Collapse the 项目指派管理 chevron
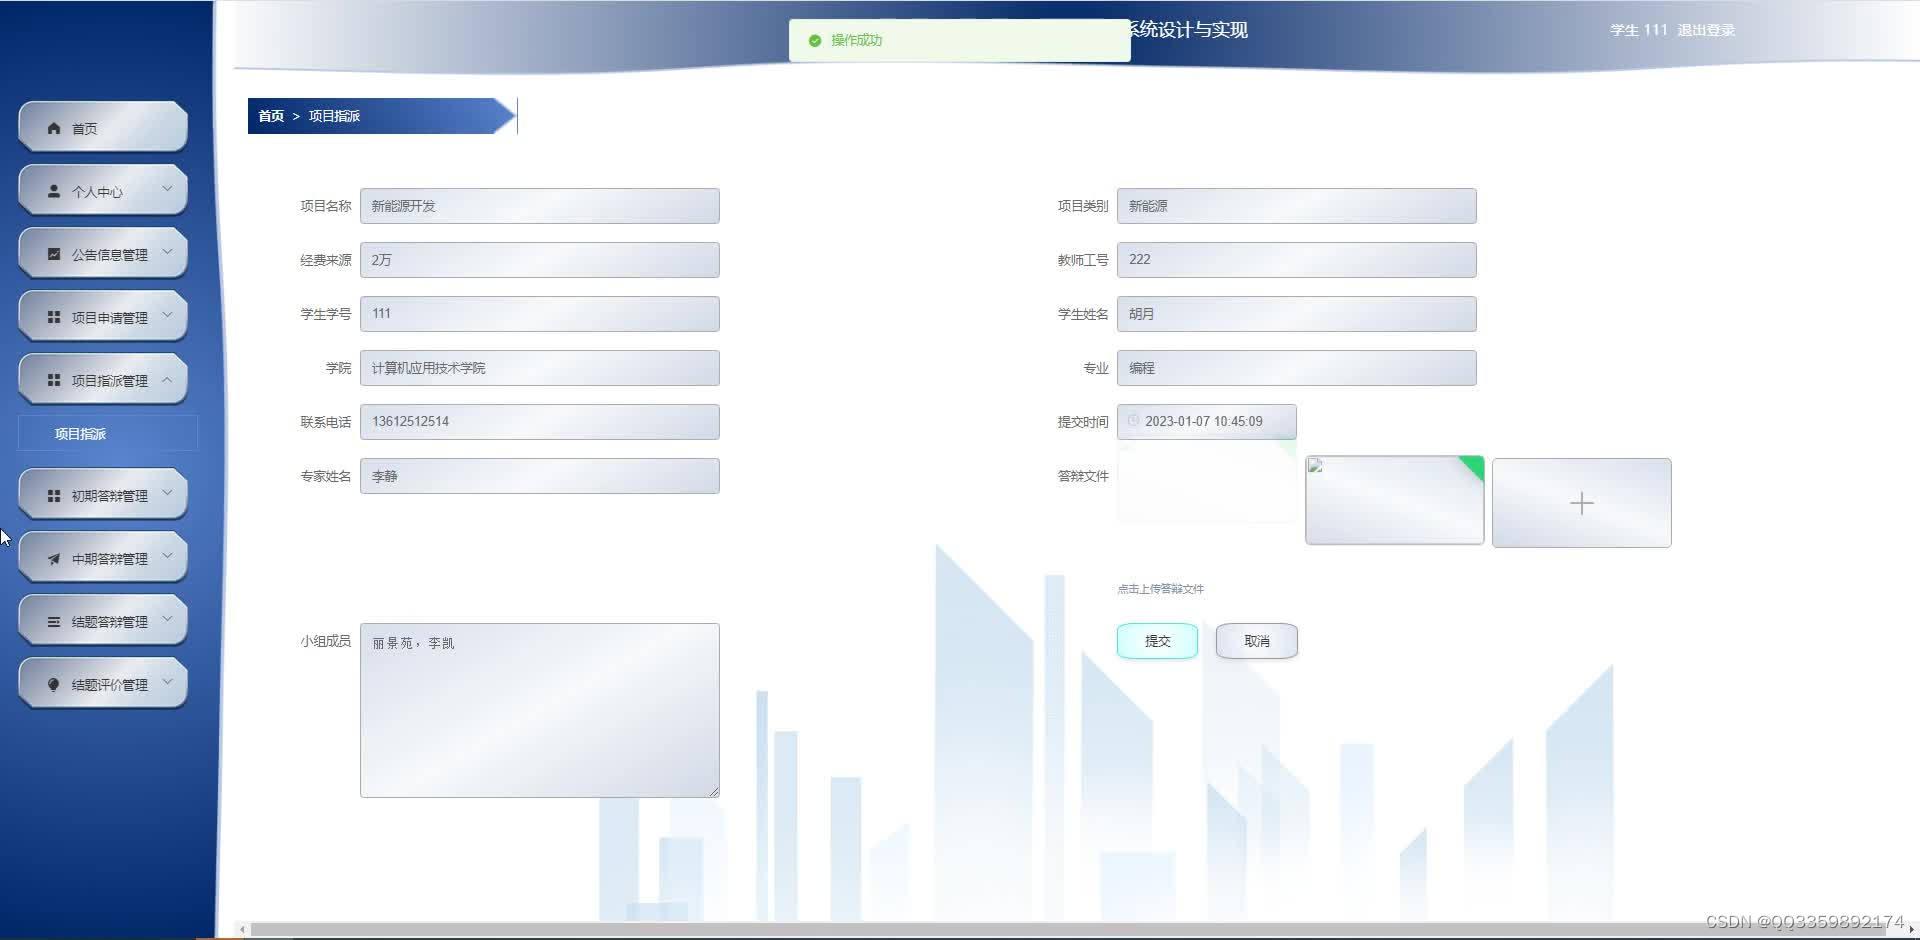The height and width of the screenshot is (940, 1920). click(167, 379)
